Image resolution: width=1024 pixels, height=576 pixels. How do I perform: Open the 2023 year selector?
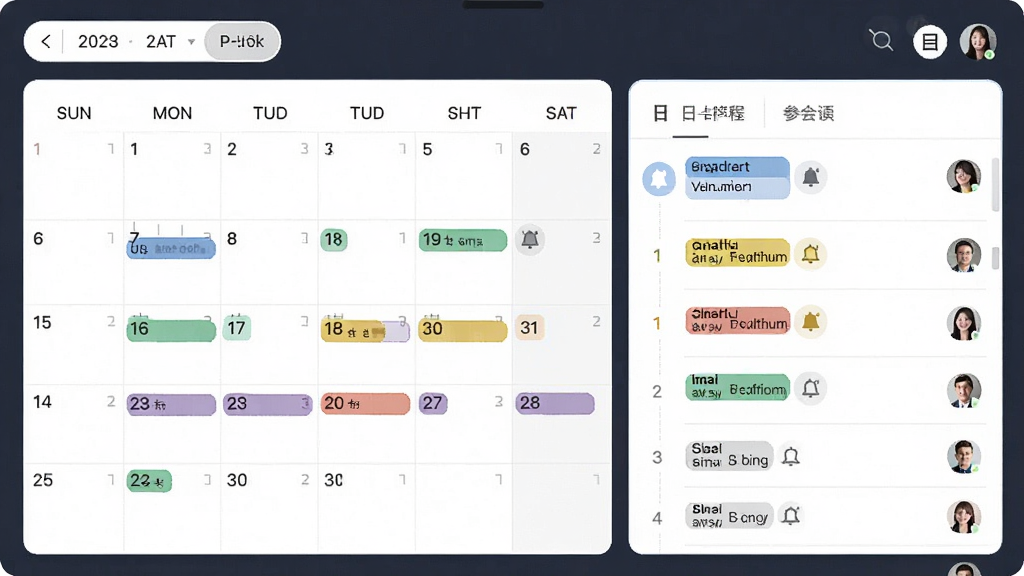[x=98, y=42]
